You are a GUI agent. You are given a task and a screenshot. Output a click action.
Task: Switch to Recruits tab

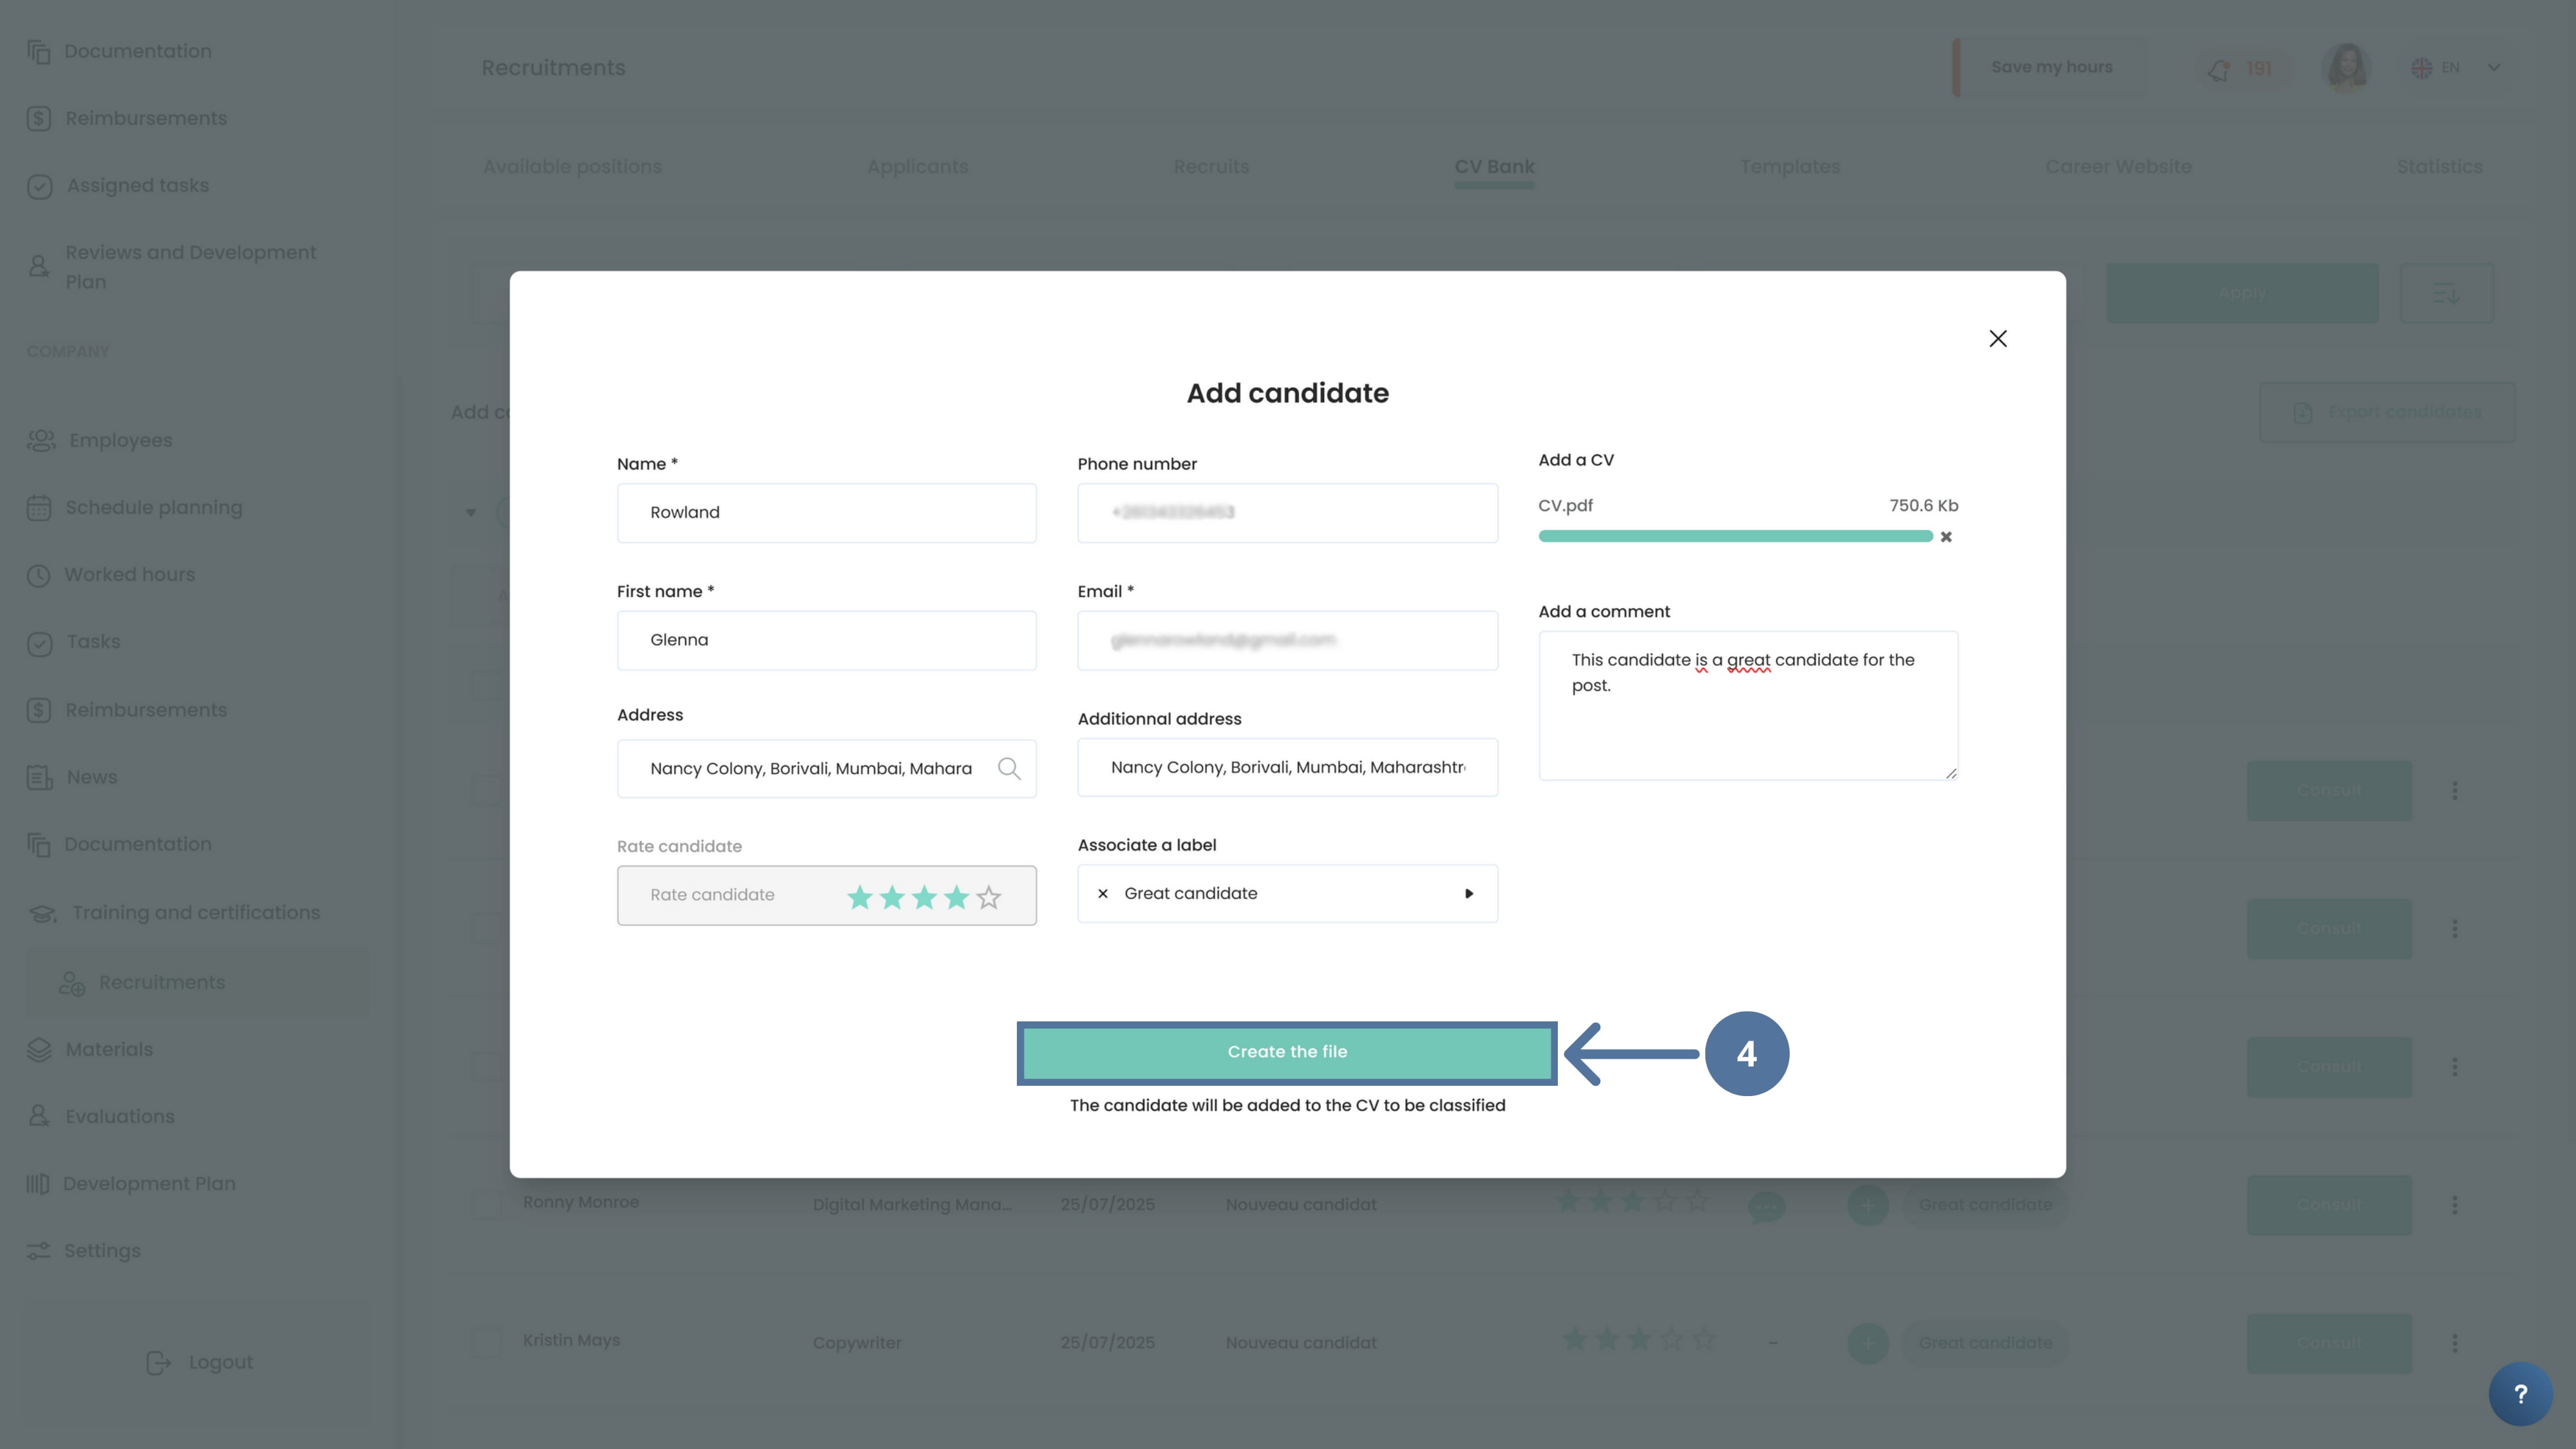[x=1211, y=167]
